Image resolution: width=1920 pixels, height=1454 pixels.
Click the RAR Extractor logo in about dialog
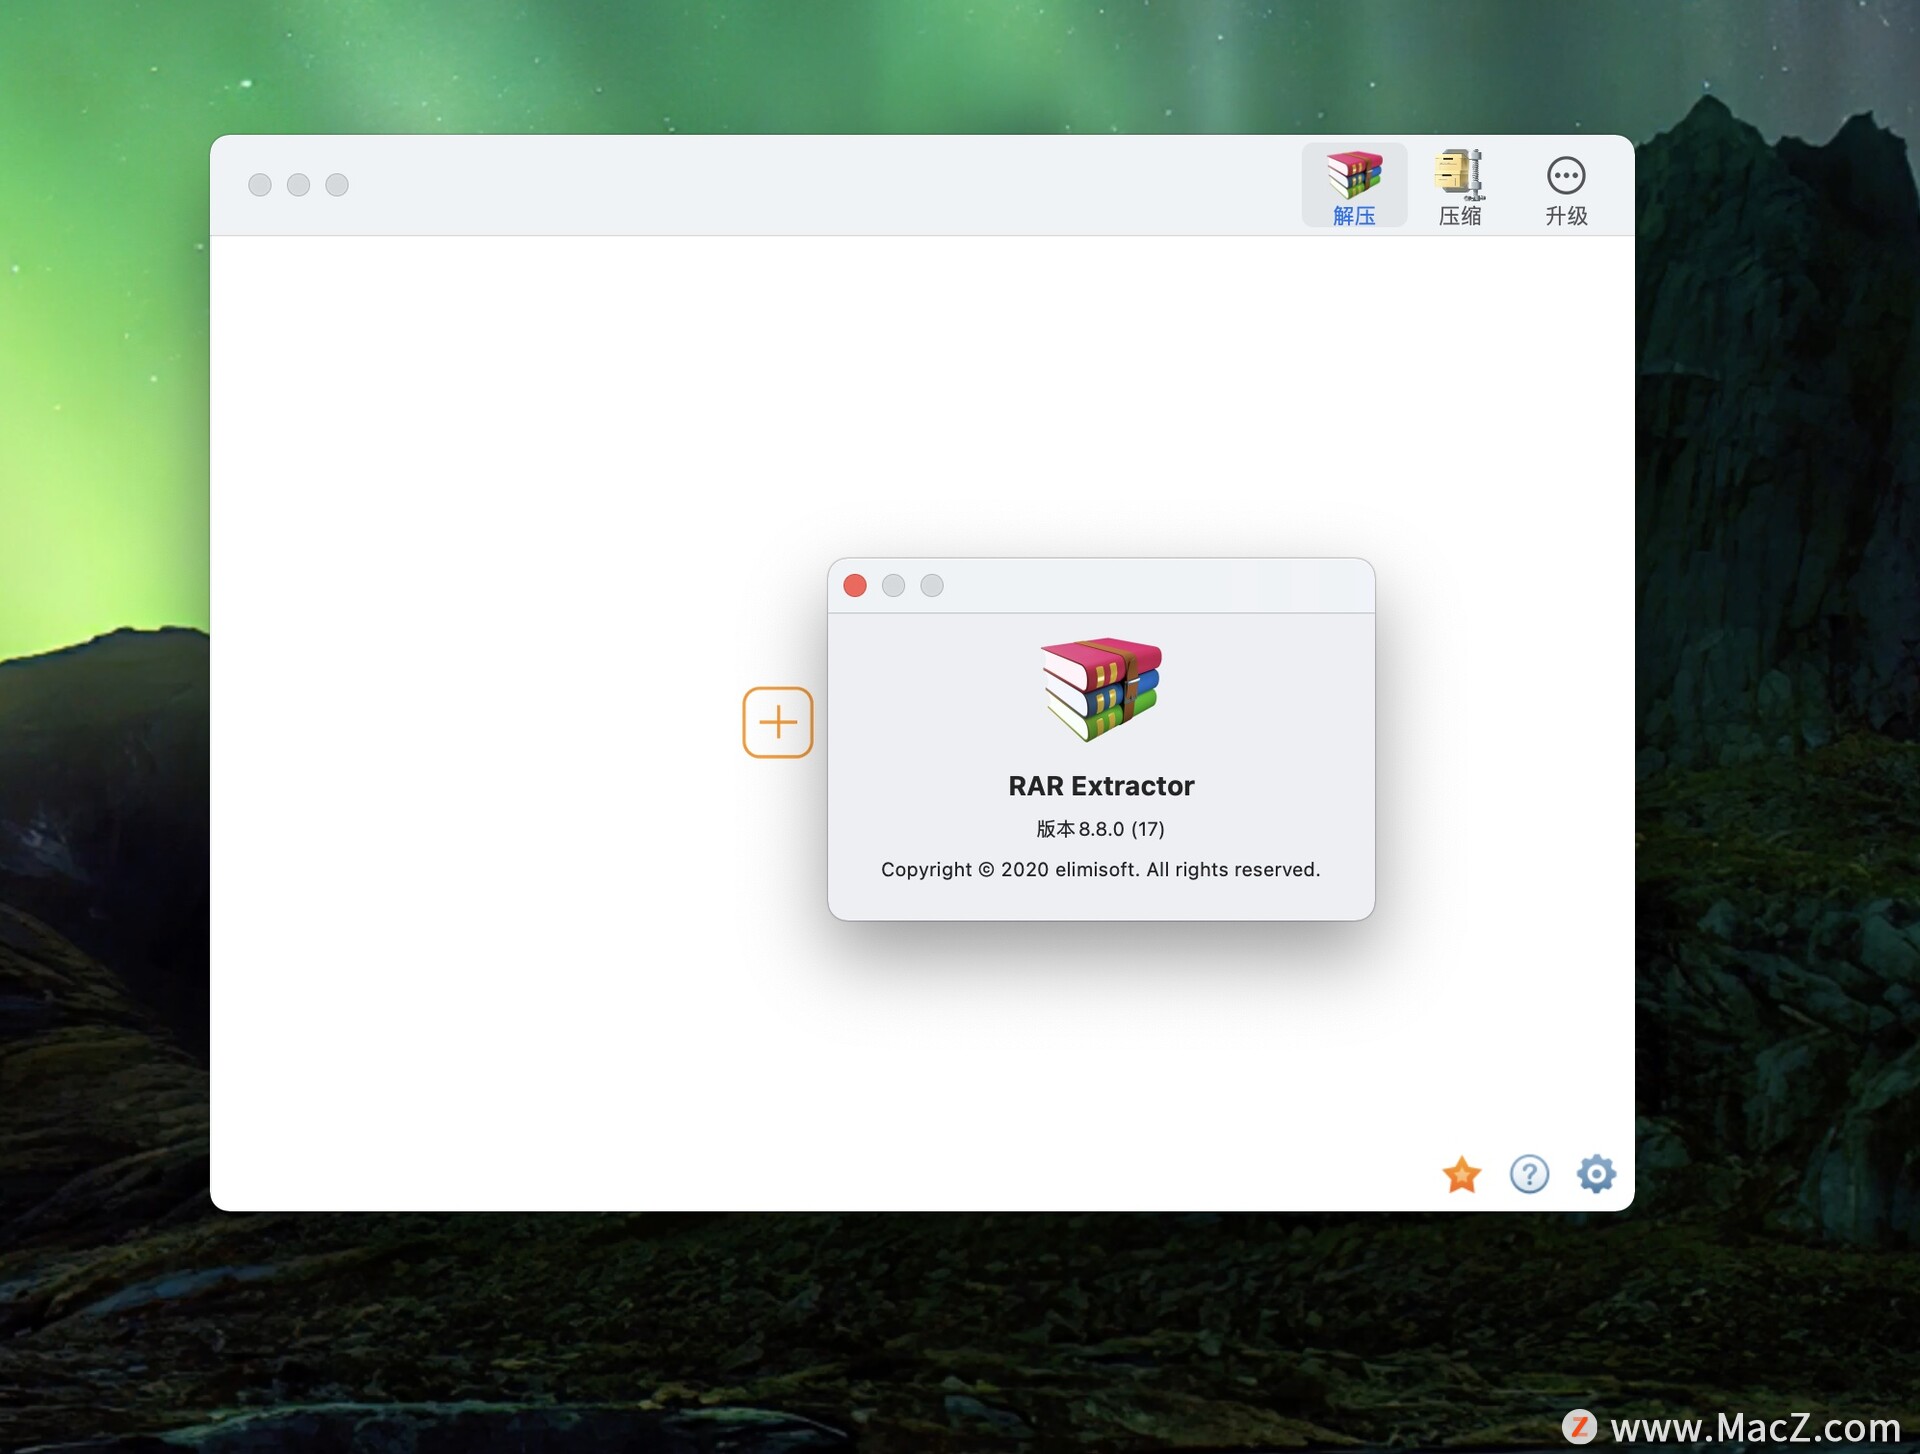(x=1101, y=689)
